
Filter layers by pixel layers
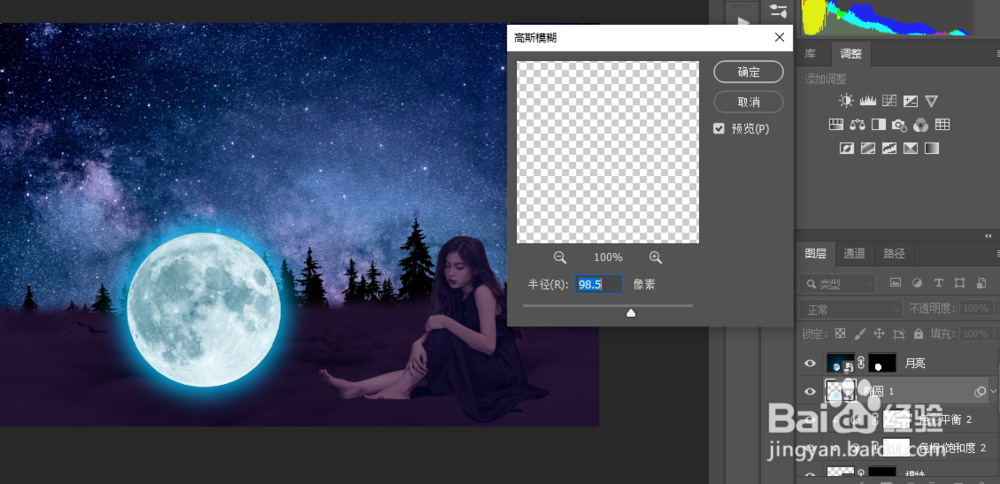pyautogui.click(x=895, y=282)
